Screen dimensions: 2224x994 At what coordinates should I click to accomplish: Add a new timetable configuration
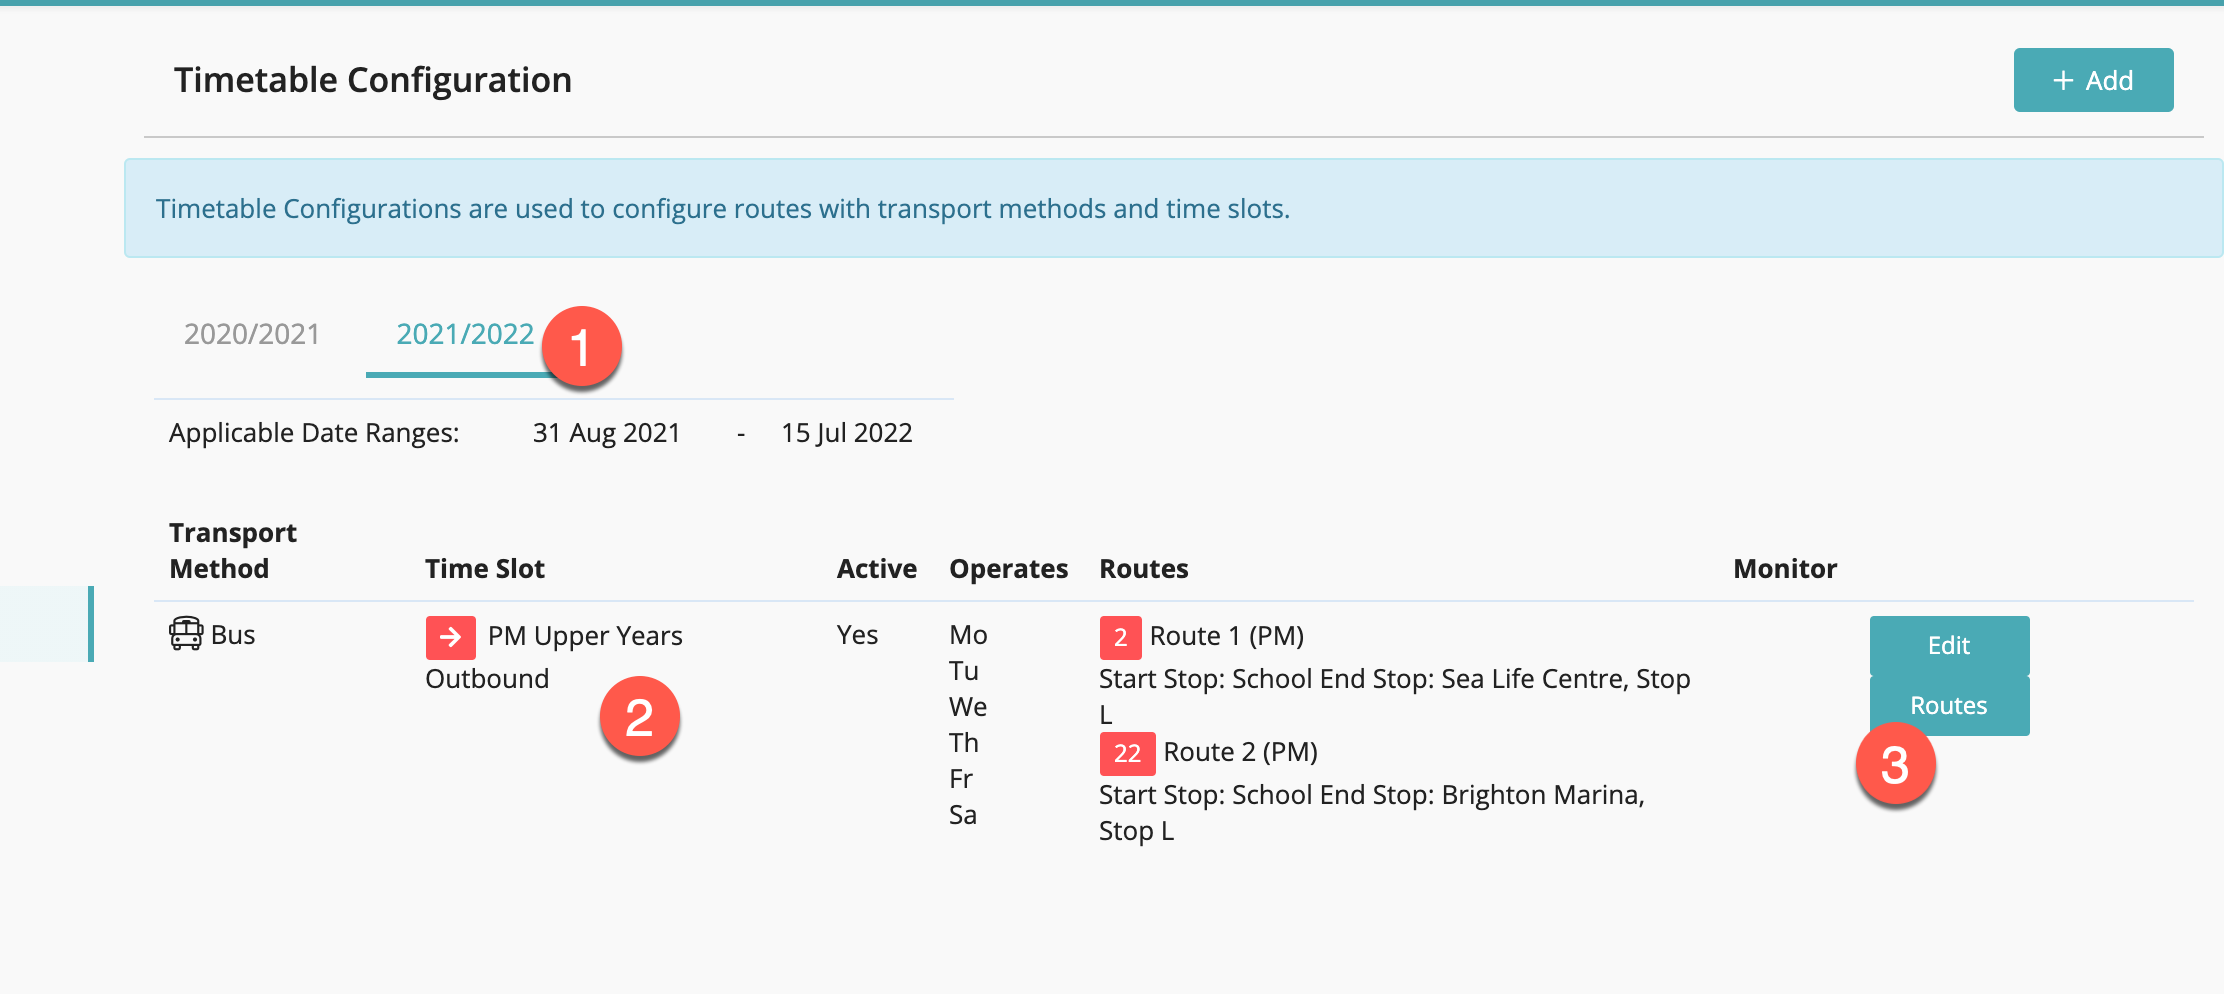pos(2093,80)
